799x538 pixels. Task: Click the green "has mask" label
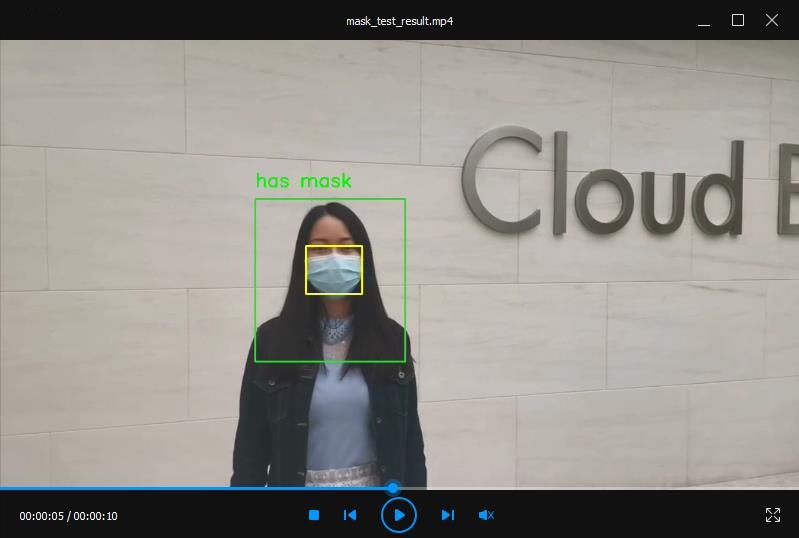(303, 181)
